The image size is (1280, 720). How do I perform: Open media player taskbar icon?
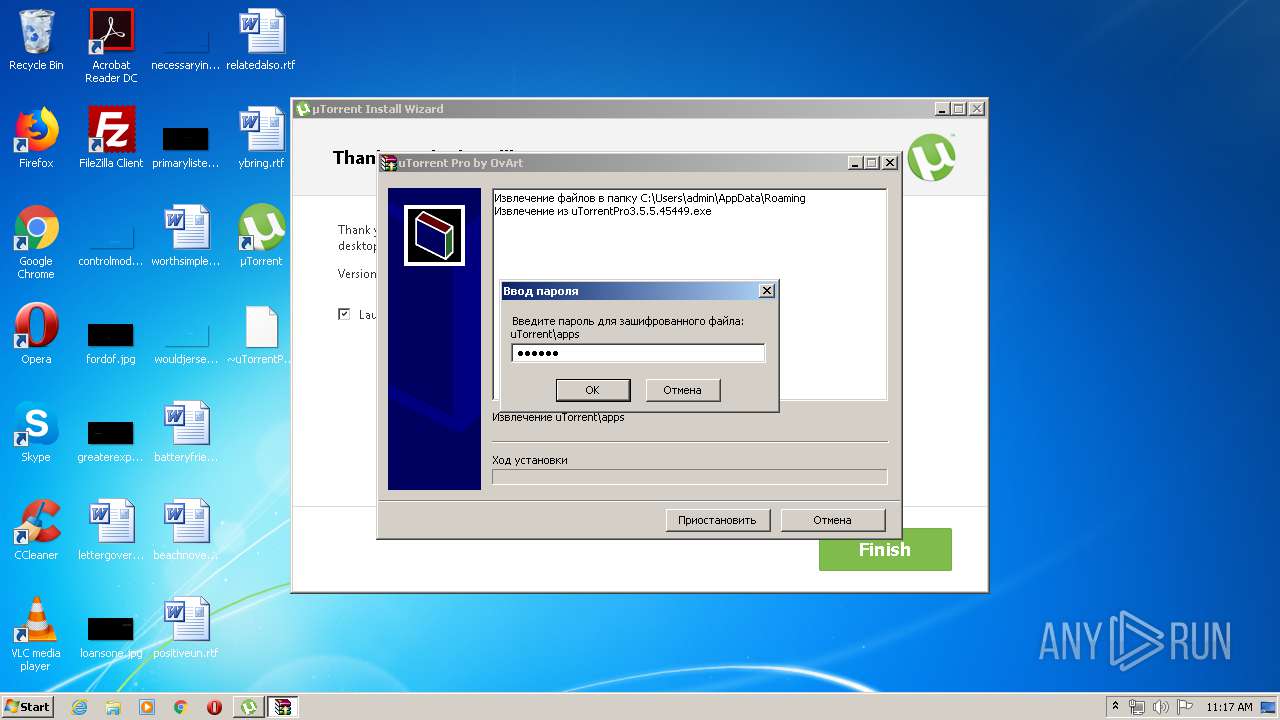point(147,707)
